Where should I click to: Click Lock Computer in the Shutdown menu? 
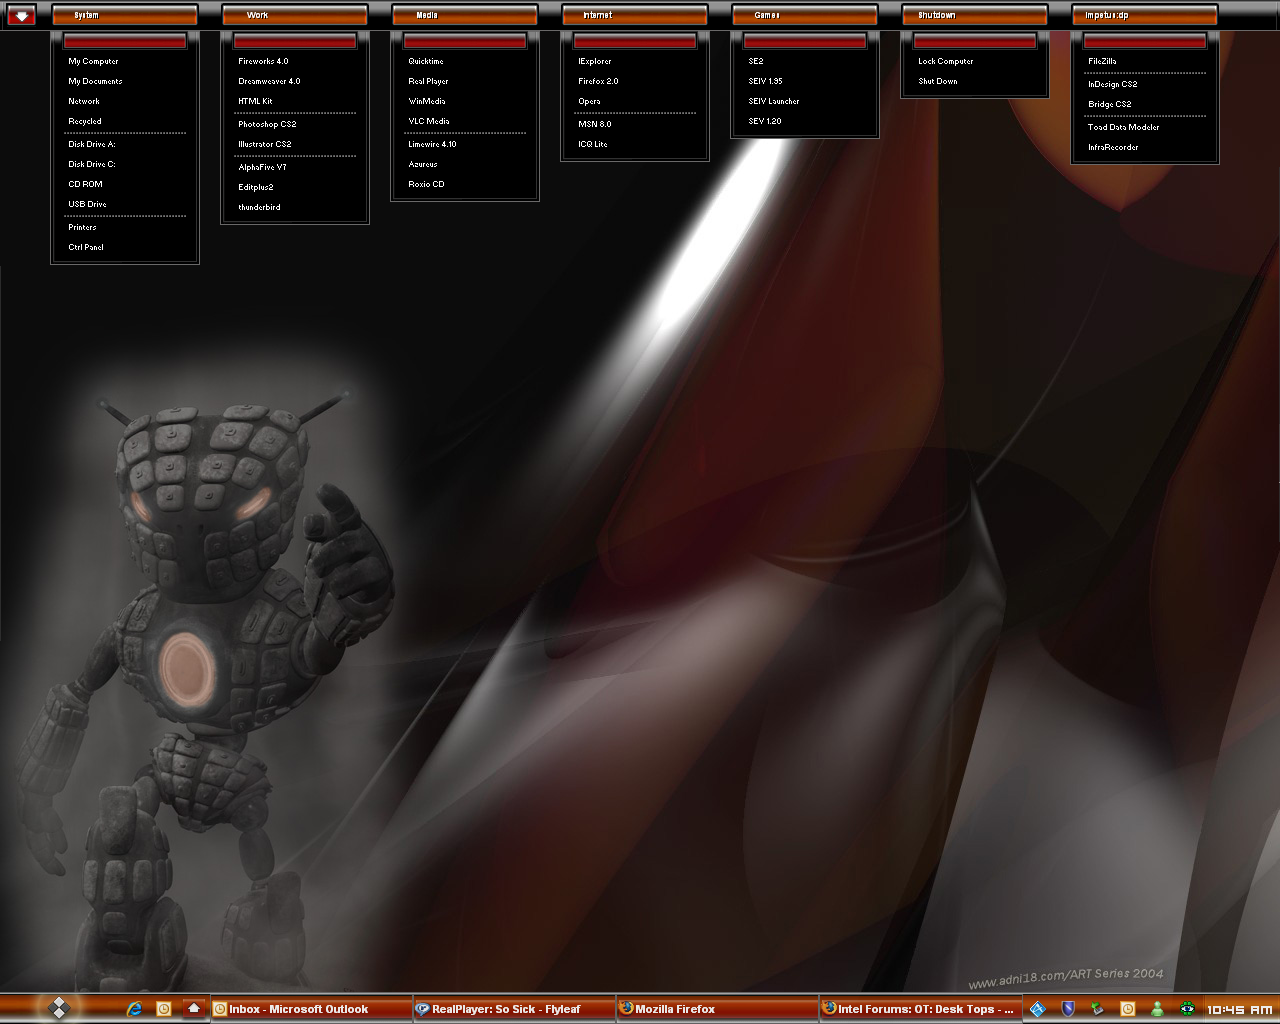pos(945,61)
